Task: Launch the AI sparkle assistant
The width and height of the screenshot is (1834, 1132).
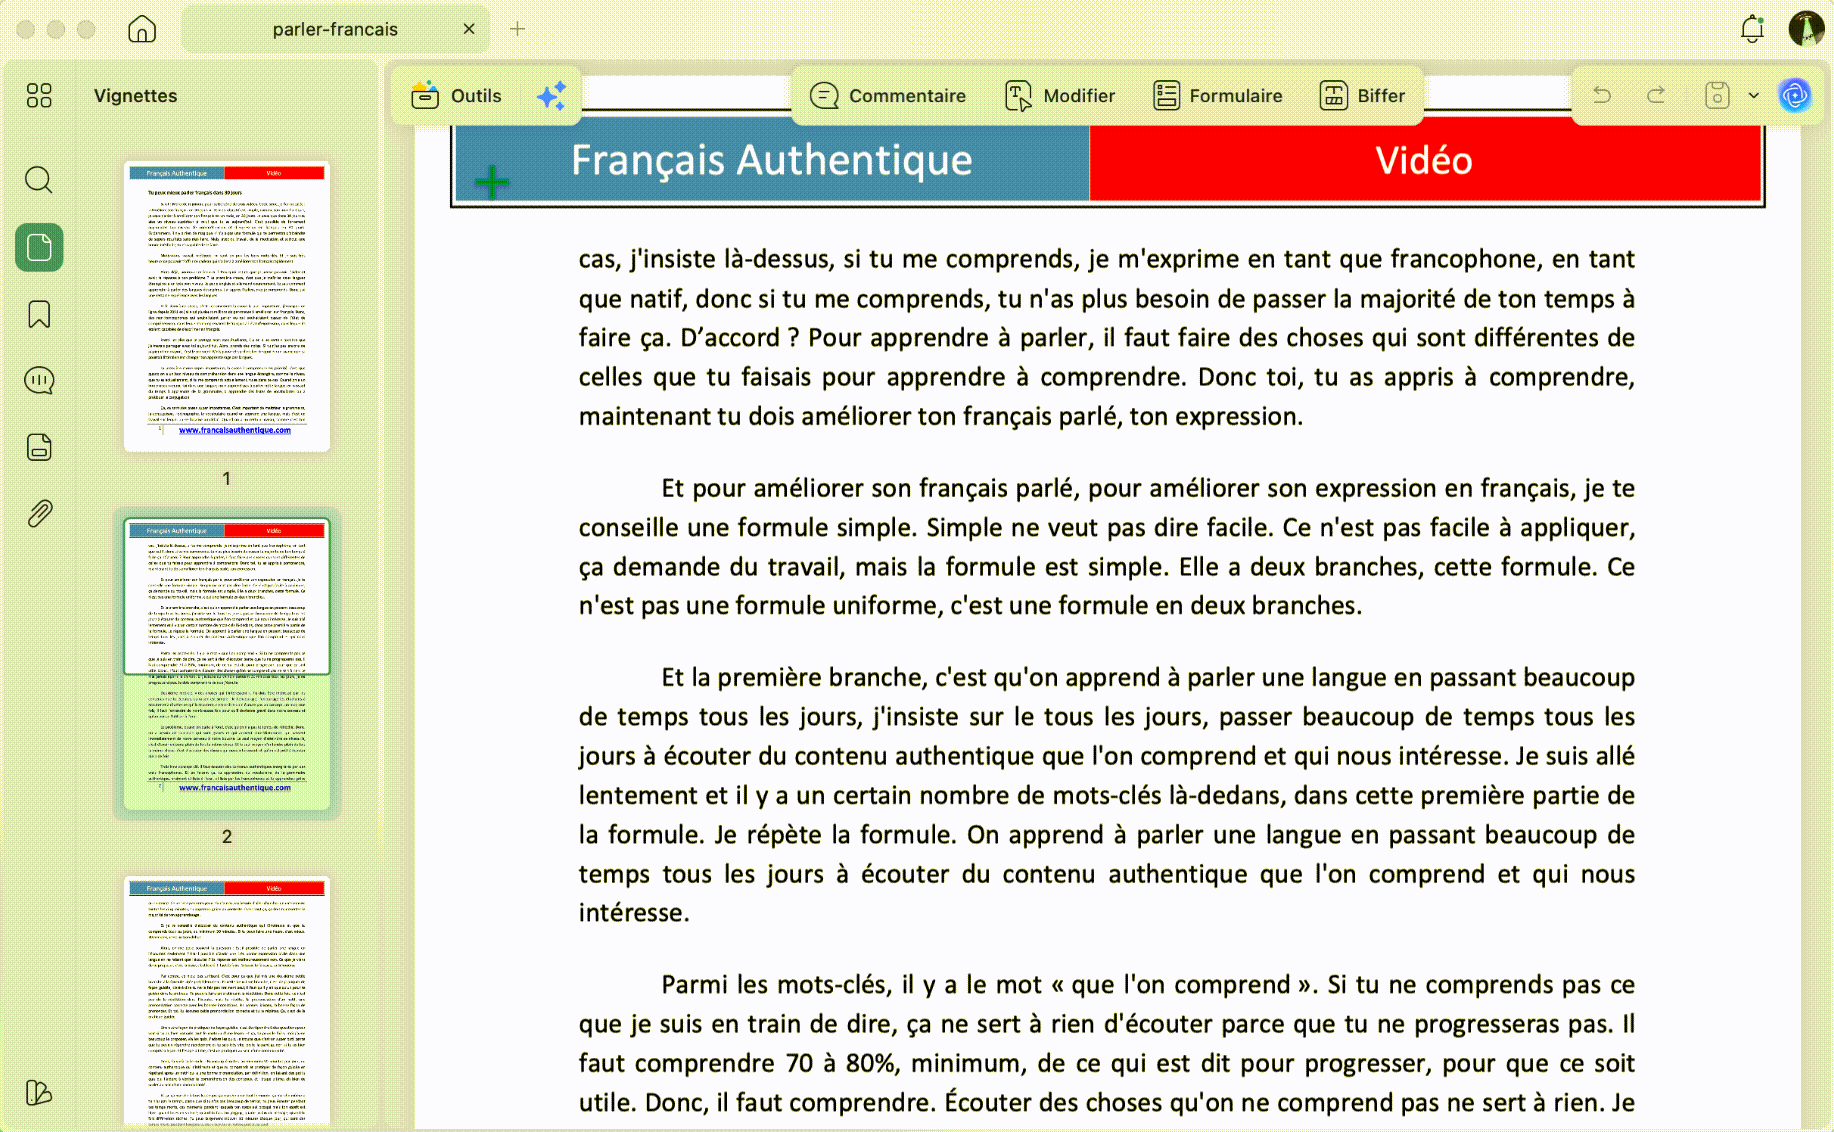Action: (x=551, y=96)
